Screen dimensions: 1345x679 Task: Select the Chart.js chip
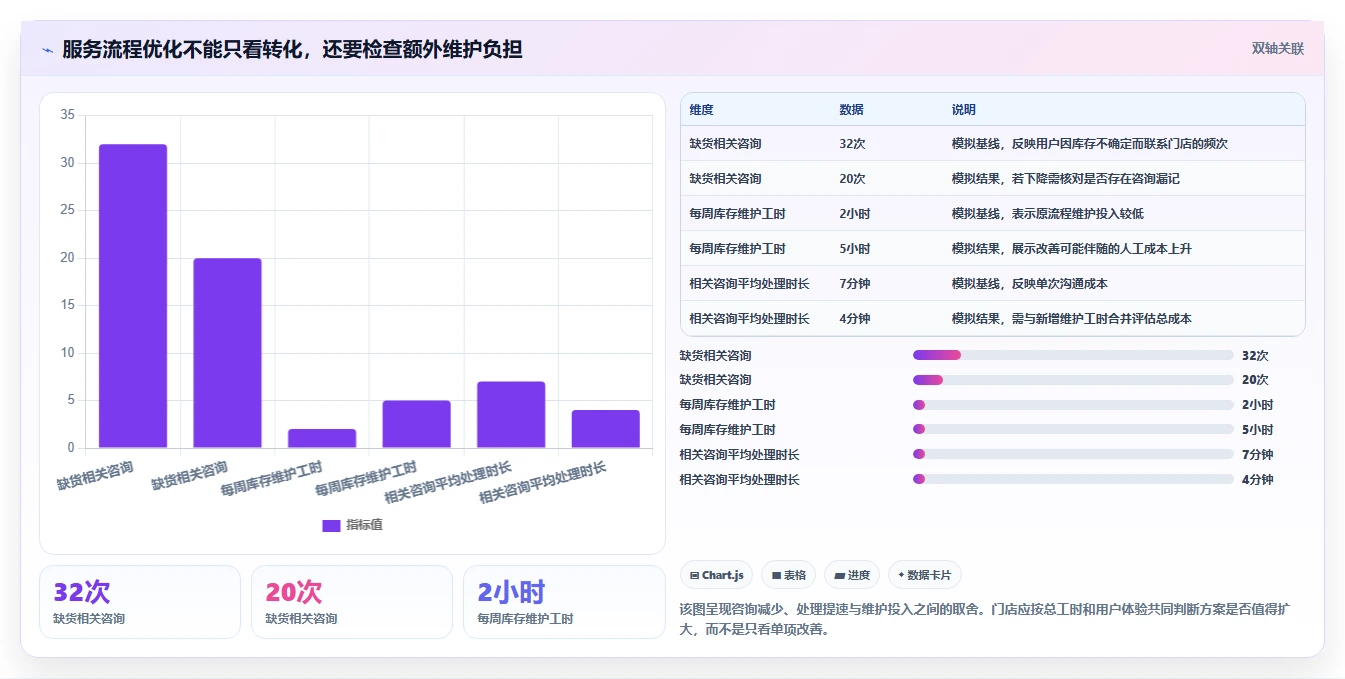click(x=717, y=575)
